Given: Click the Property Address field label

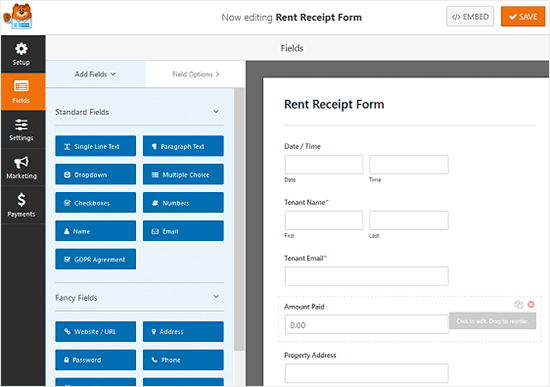Looking at the screenshot, I should click(310, 355).
